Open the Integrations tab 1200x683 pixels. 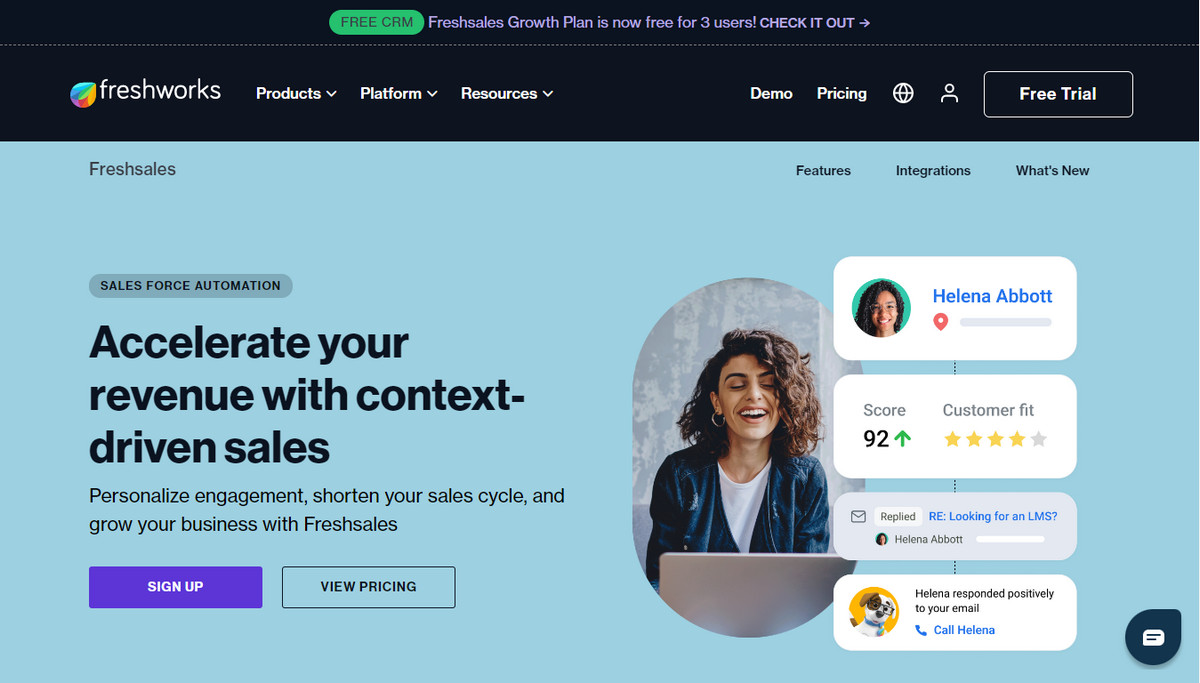(x=933, y=171)
